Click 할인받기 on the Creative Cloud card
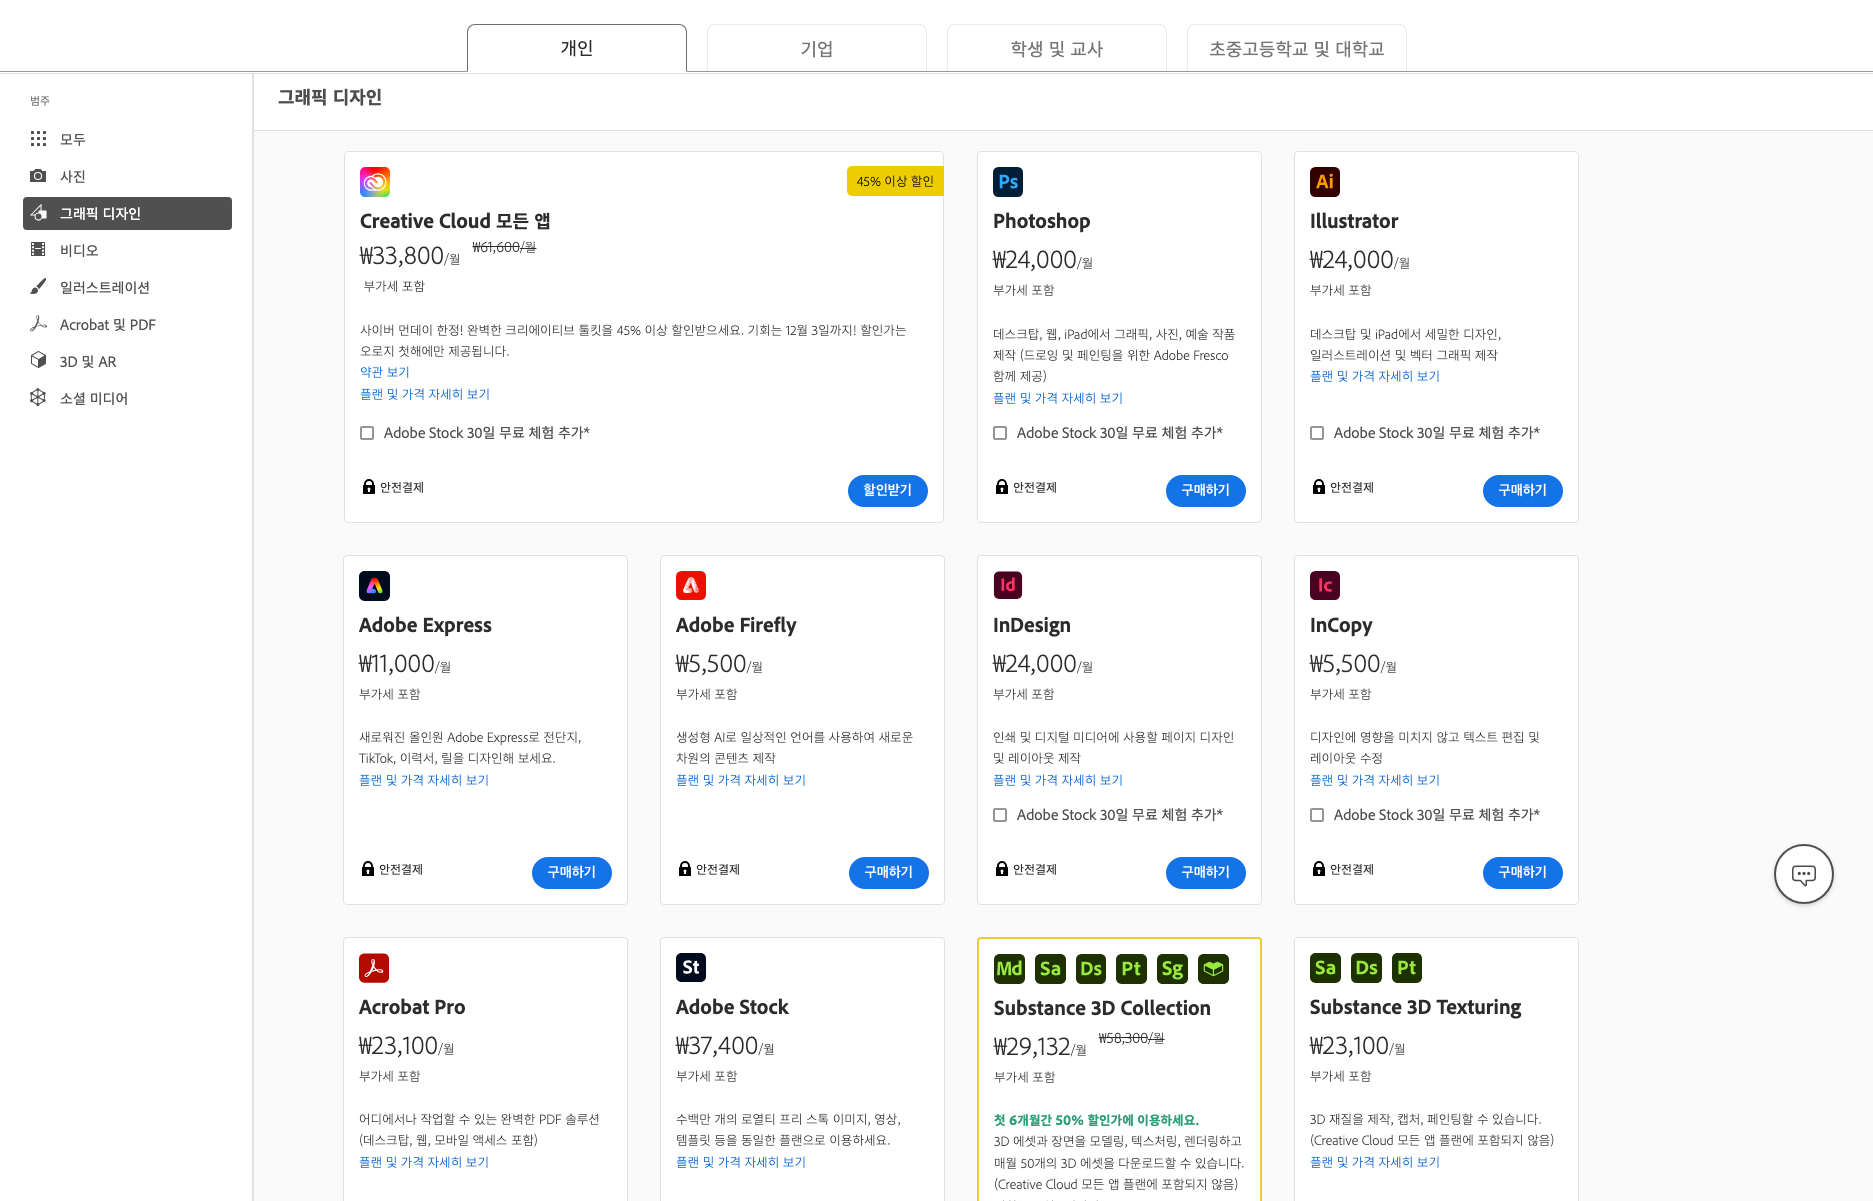 click(x=887, y=491)
